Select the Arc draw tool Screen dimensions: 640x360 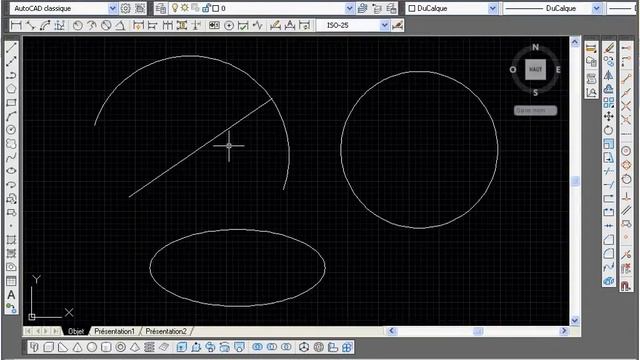[x=11, y=116]
